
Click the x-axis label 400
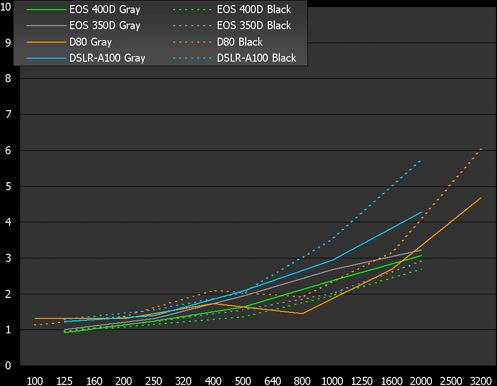pos(213,381)
